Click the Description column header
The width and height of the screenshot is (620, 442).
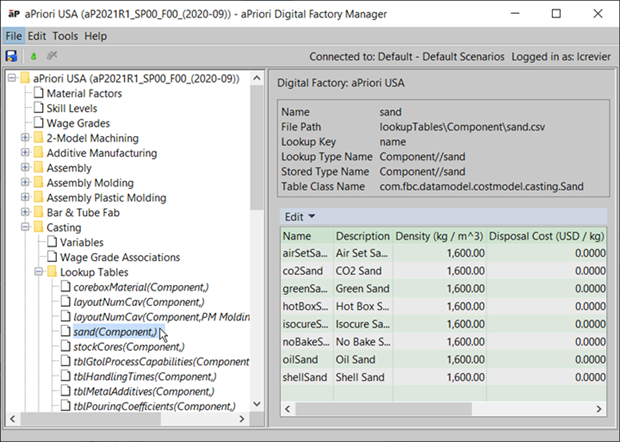click(x=363, y=236)
